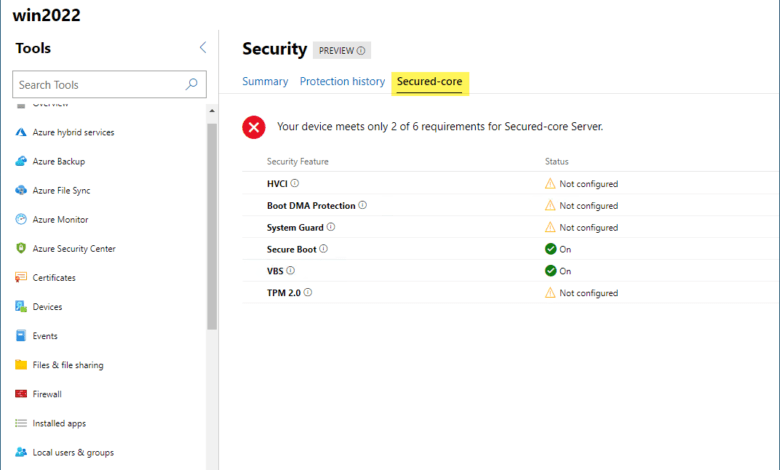The height and width of the screenshot is (470, 780).
Task: Click the win2022 server name heading
Action: [x=46, y=15]
